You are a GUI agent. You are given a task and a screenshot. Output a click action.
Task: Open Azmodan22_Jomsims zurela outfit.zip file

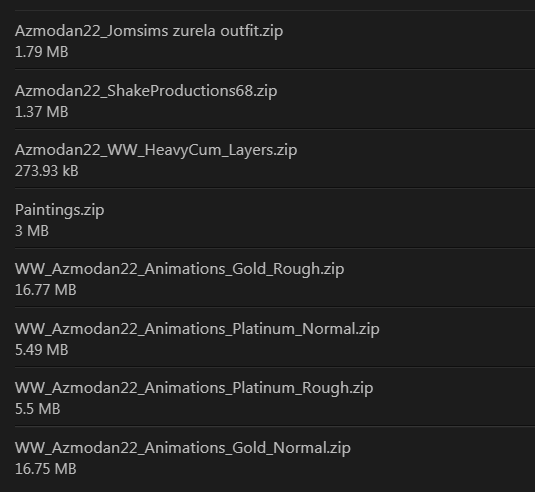click(149, 31)
